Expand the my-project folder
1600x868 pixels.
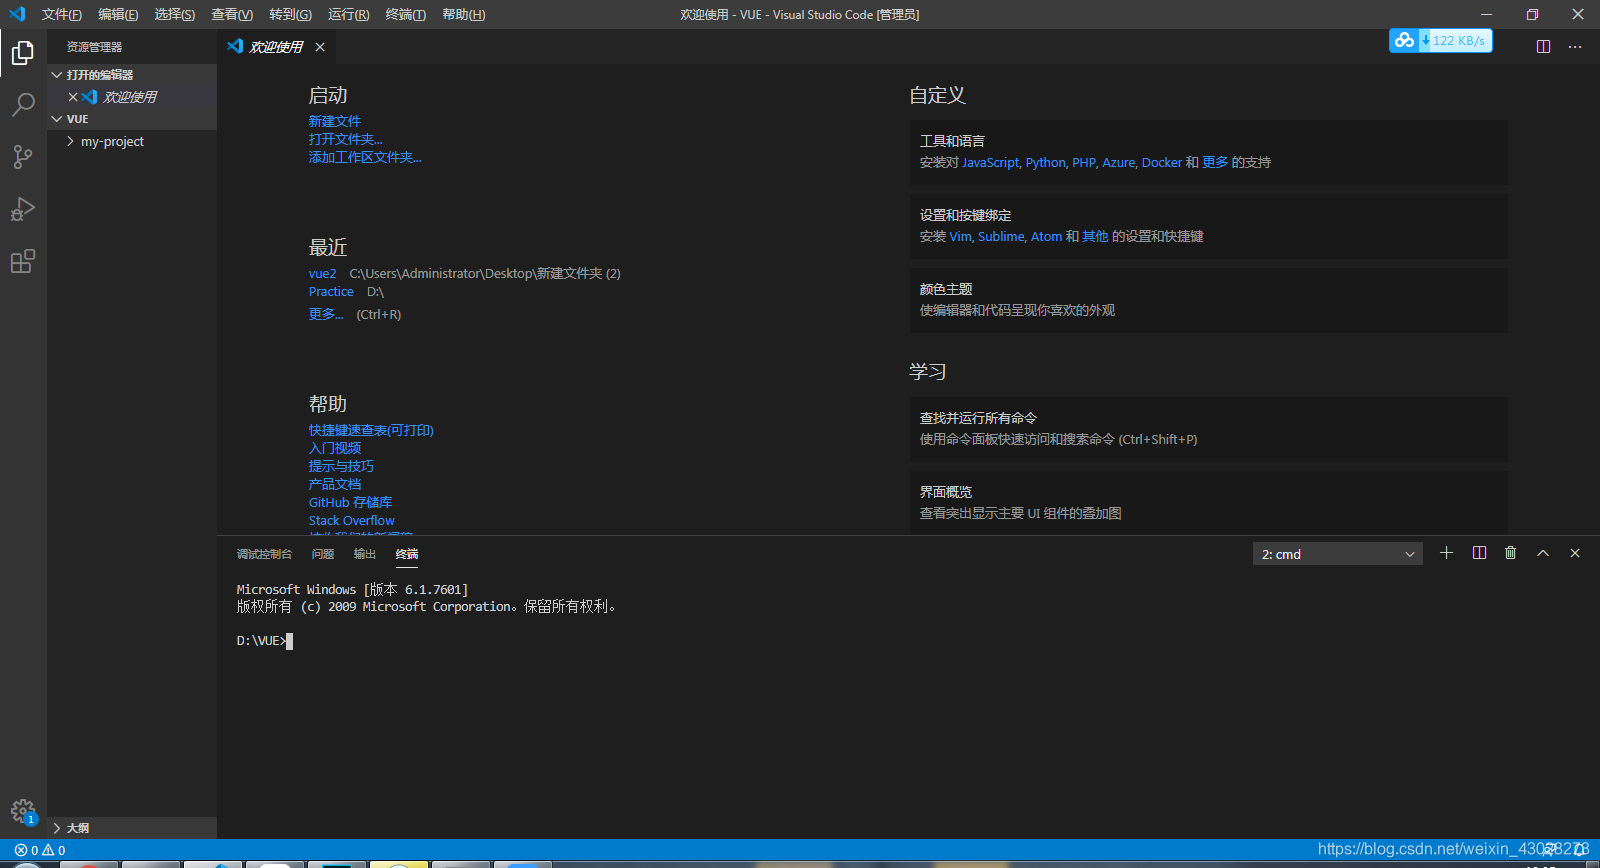(132, 142)
